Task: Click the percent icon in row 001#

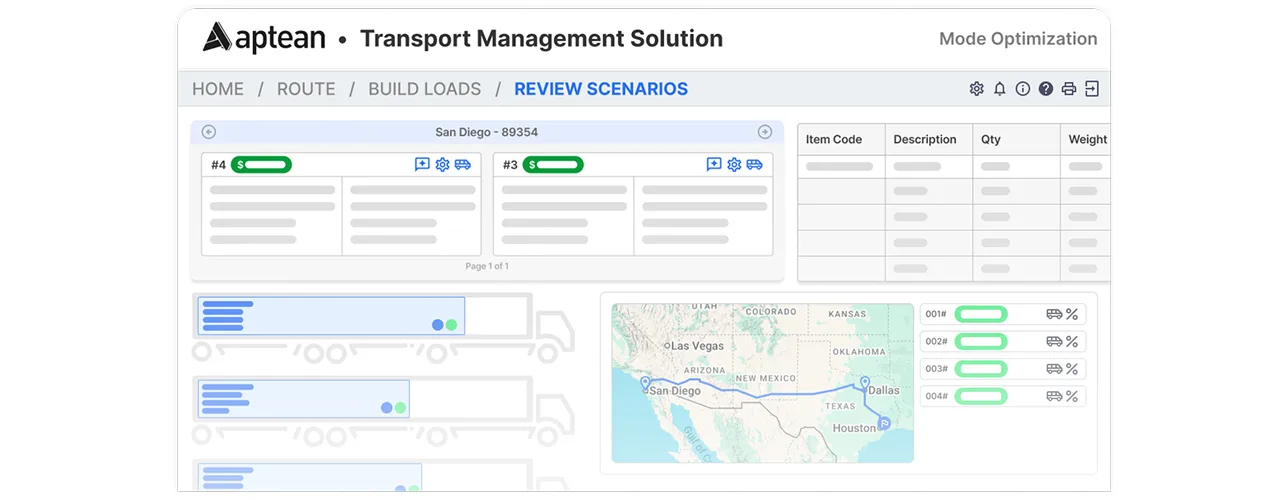Action: pyautogui.click(x=1071, y=314)
